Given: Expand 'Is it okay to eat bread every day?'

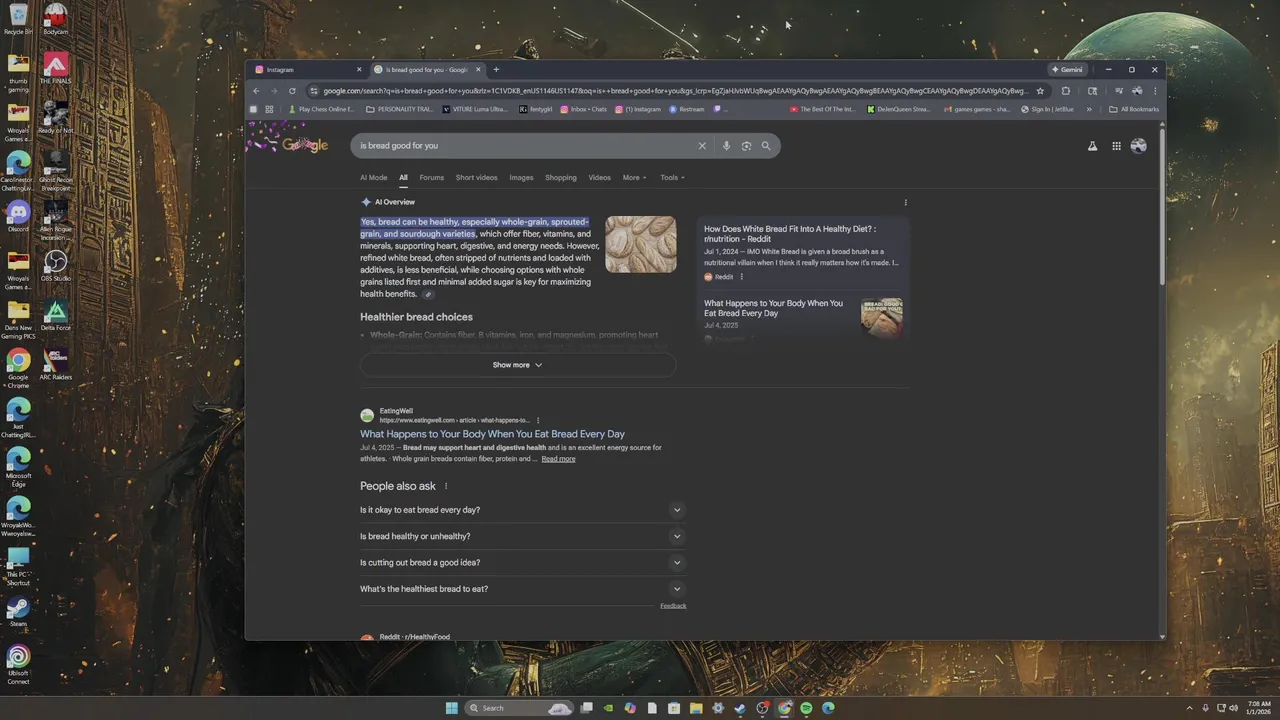Looking at the screenshot, I should tap(523, 510).
